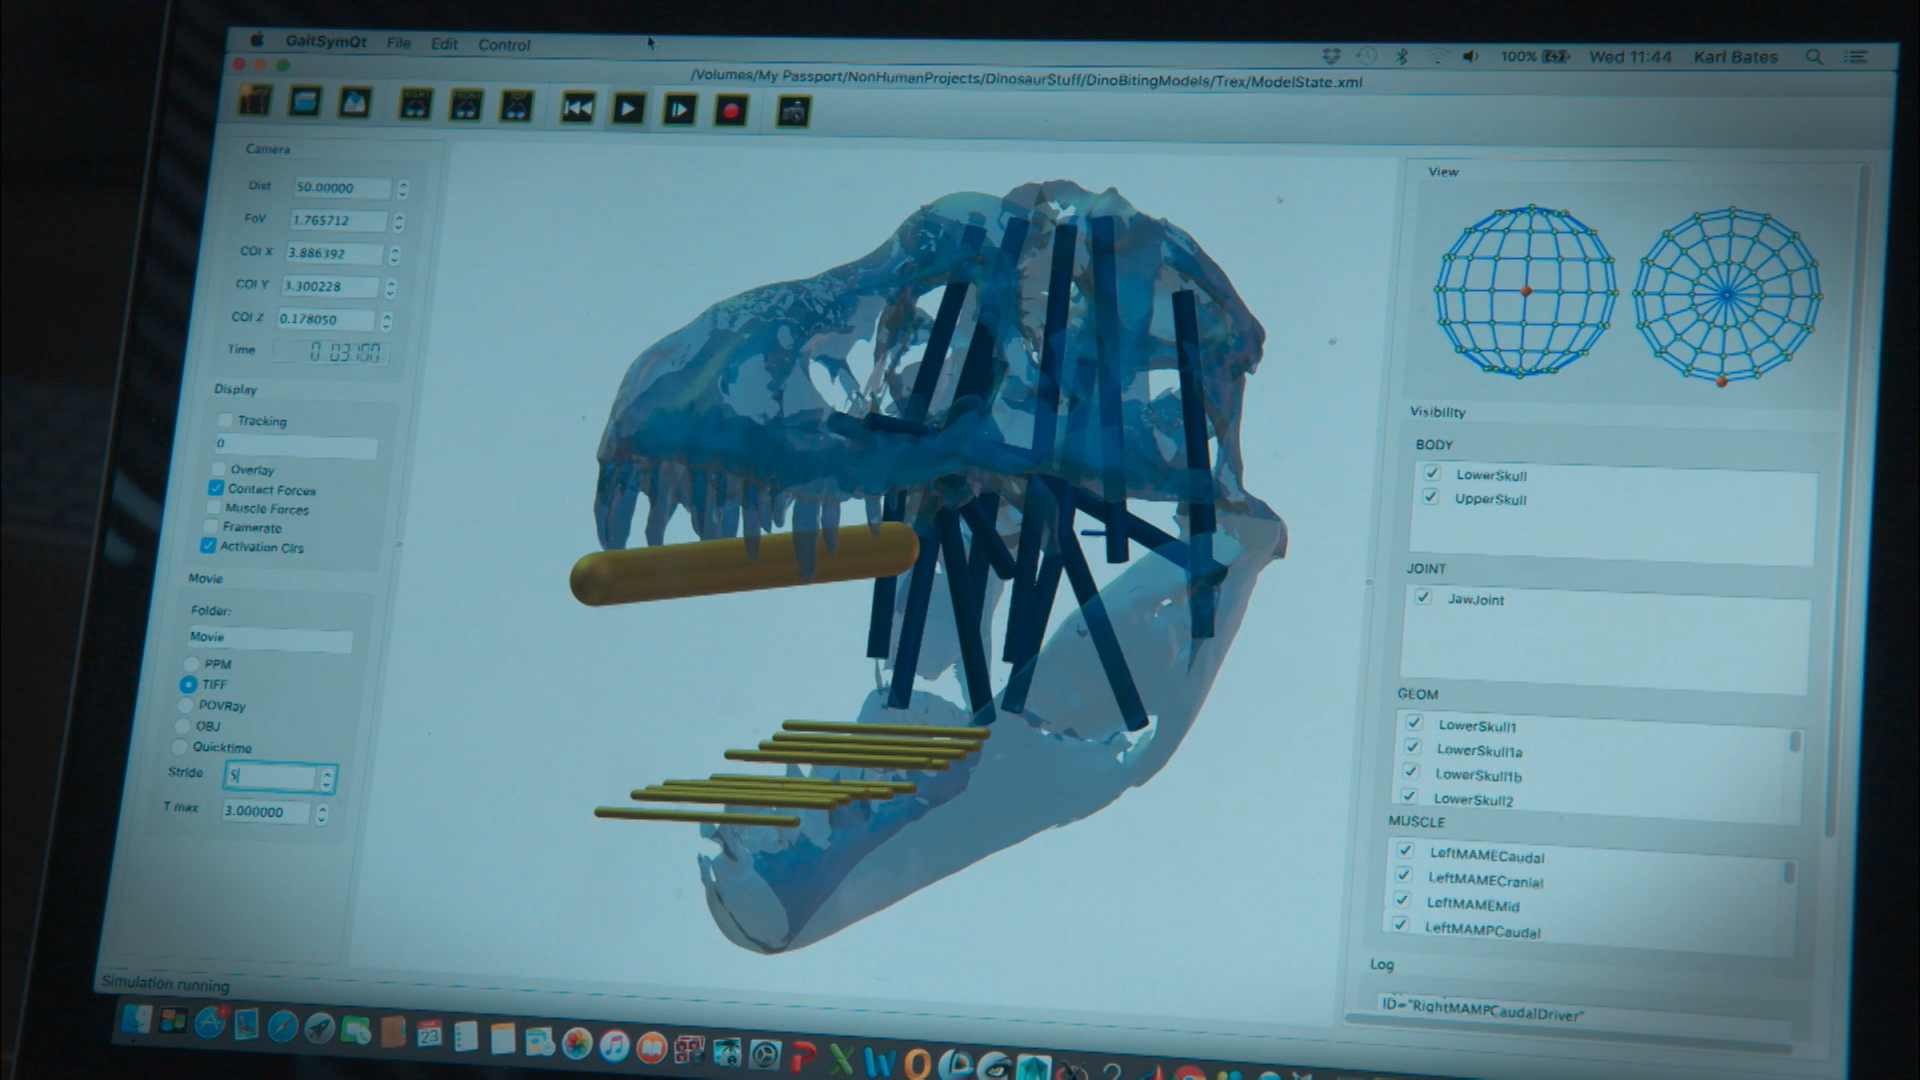Click the toolbar icon right of the open-folder icon

[x=355, y=102]
